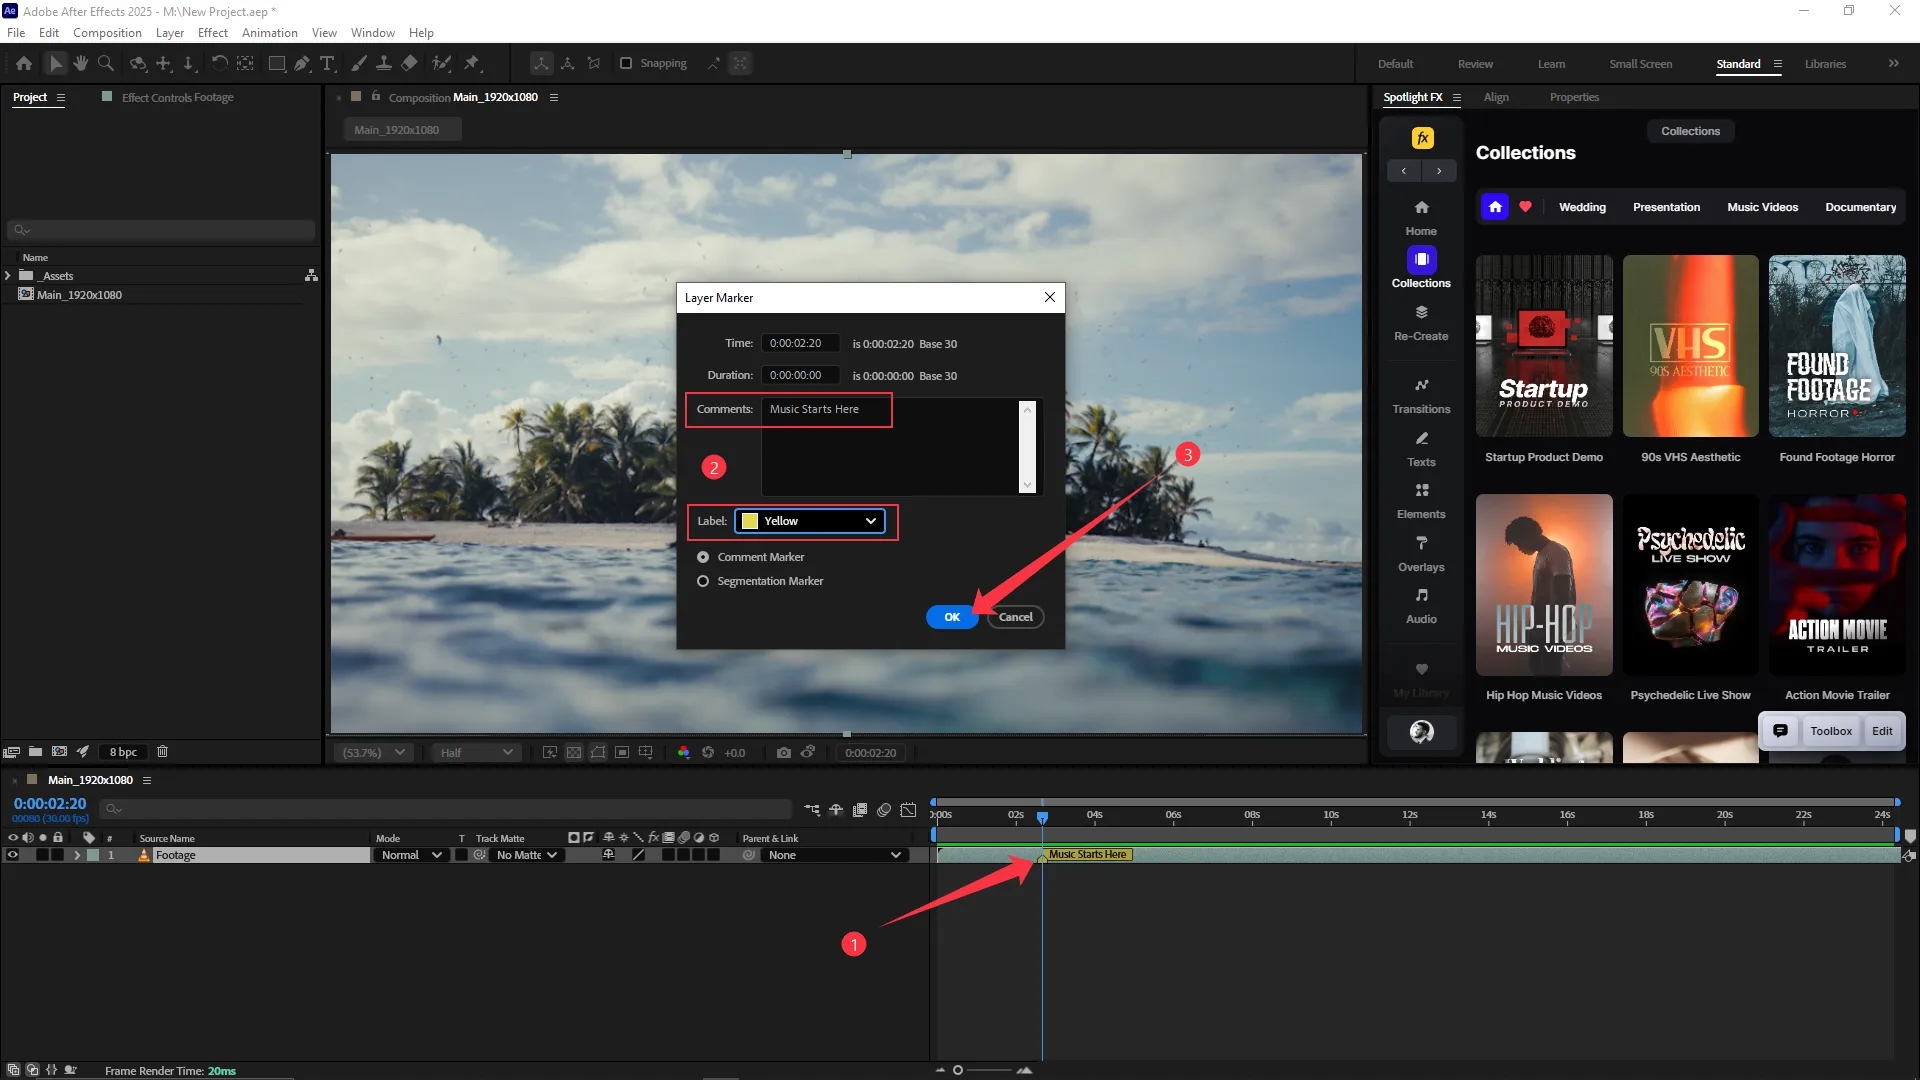Open the No Matte track matte dropdown

click(x=526, y=855)
